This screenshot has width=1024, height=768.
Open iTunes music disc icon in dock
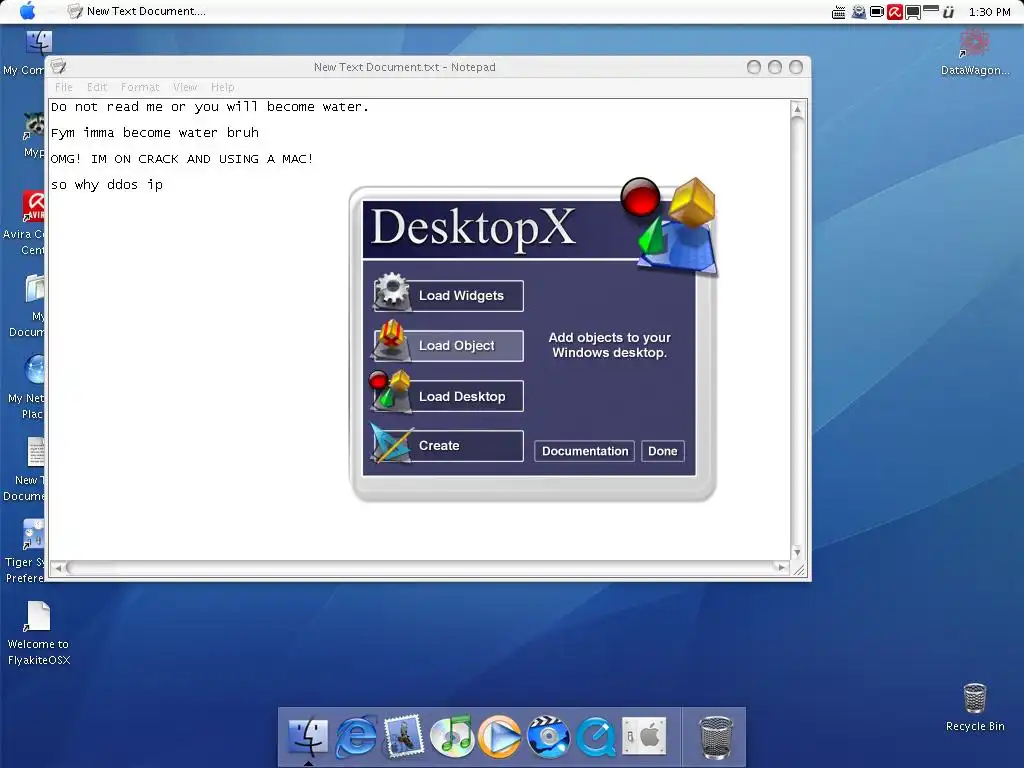(x=452, y=736)
